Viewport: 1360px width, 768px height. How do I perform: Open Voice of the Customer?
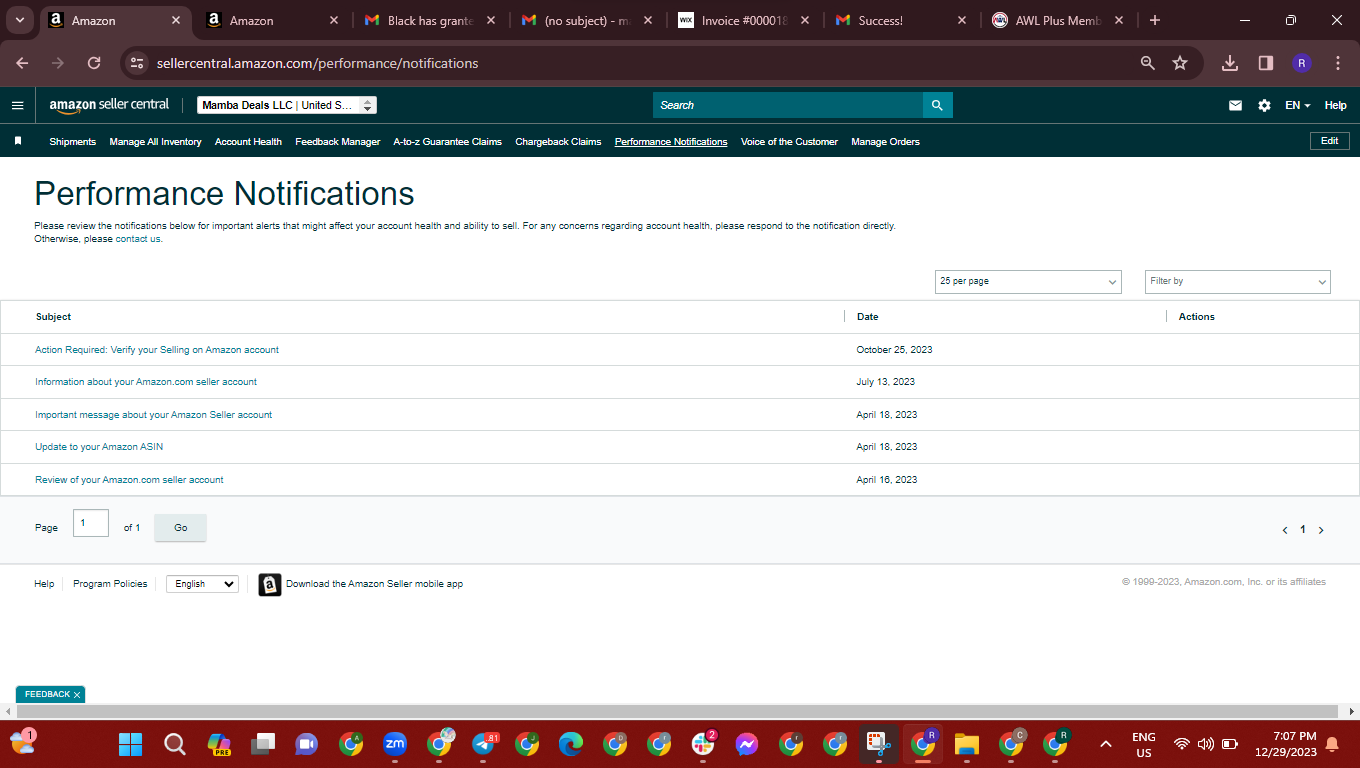coord(789,142)
